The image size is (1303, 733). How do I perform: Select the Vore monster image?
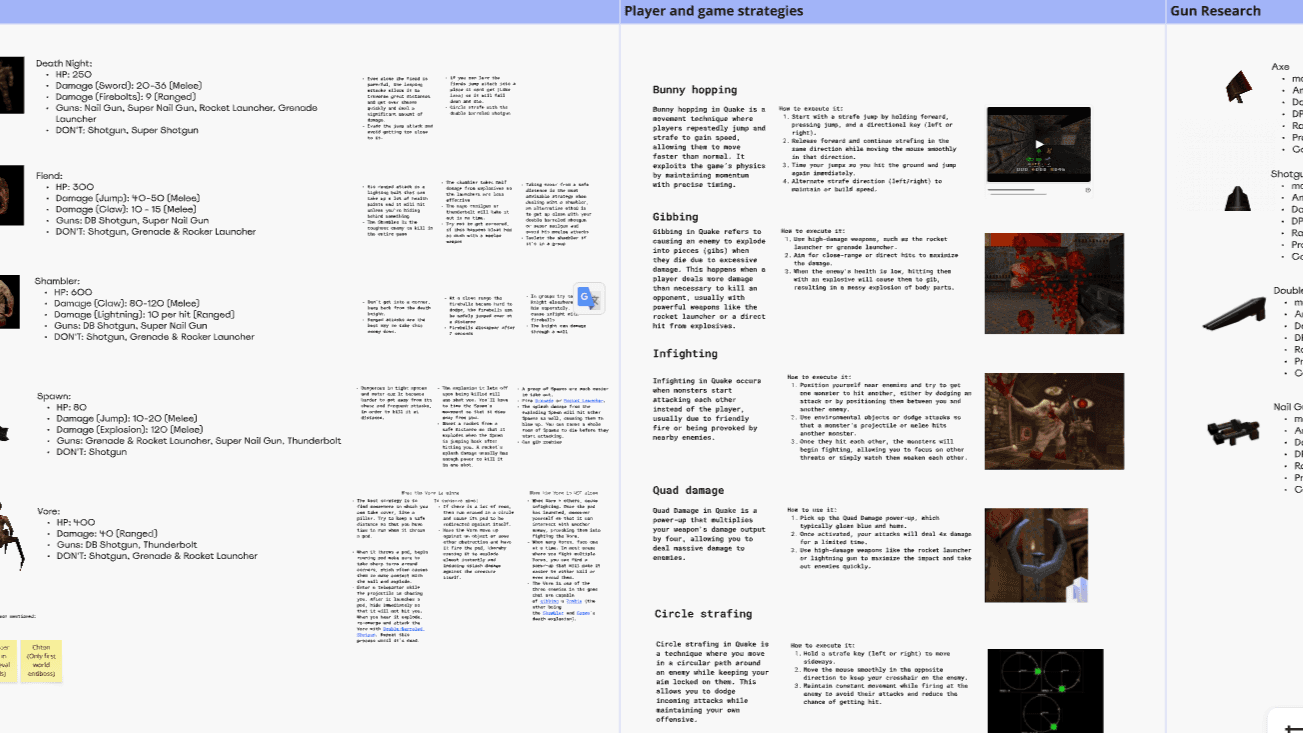point(11,536)
